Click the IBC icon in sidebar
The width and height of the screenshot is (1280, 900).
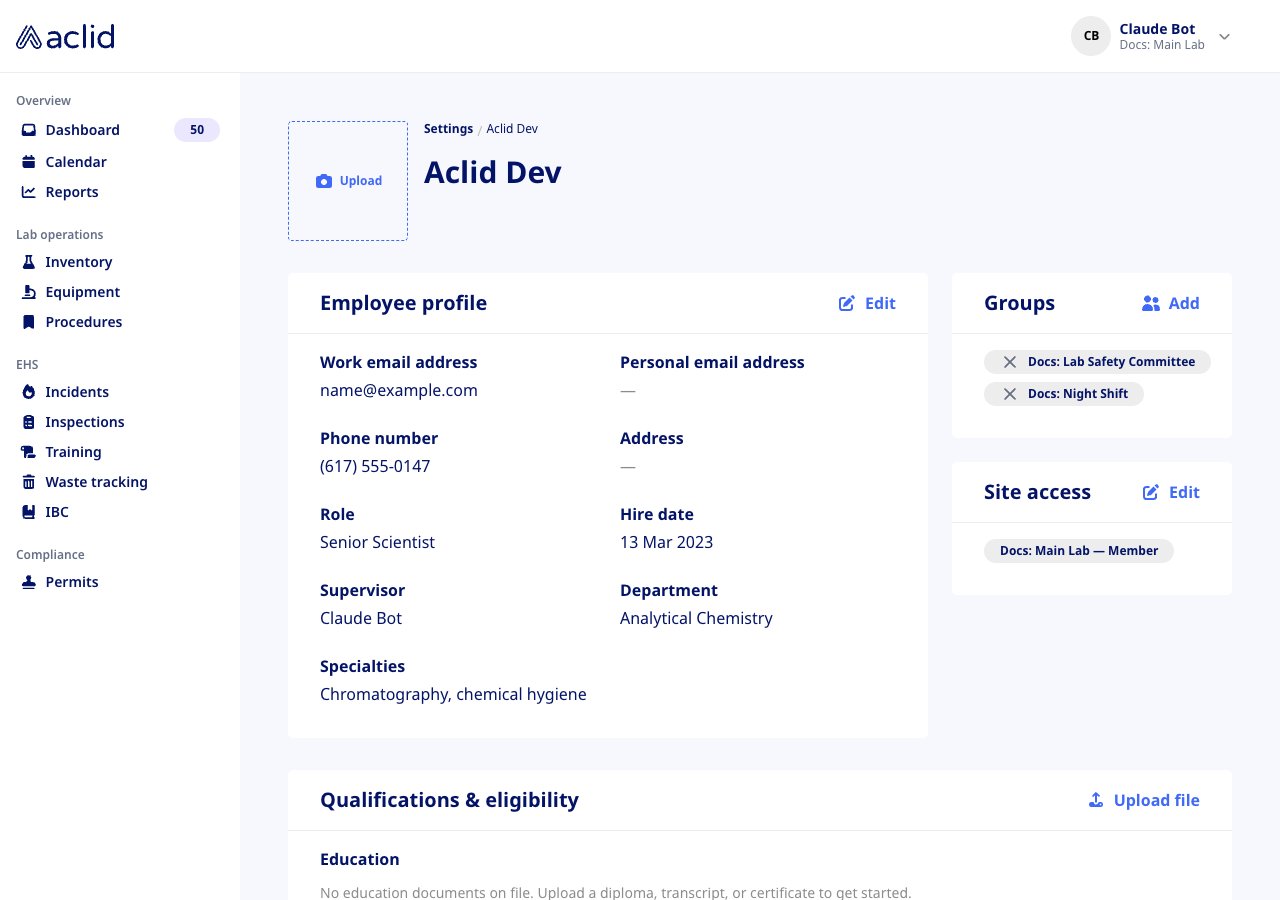point(29,512)
